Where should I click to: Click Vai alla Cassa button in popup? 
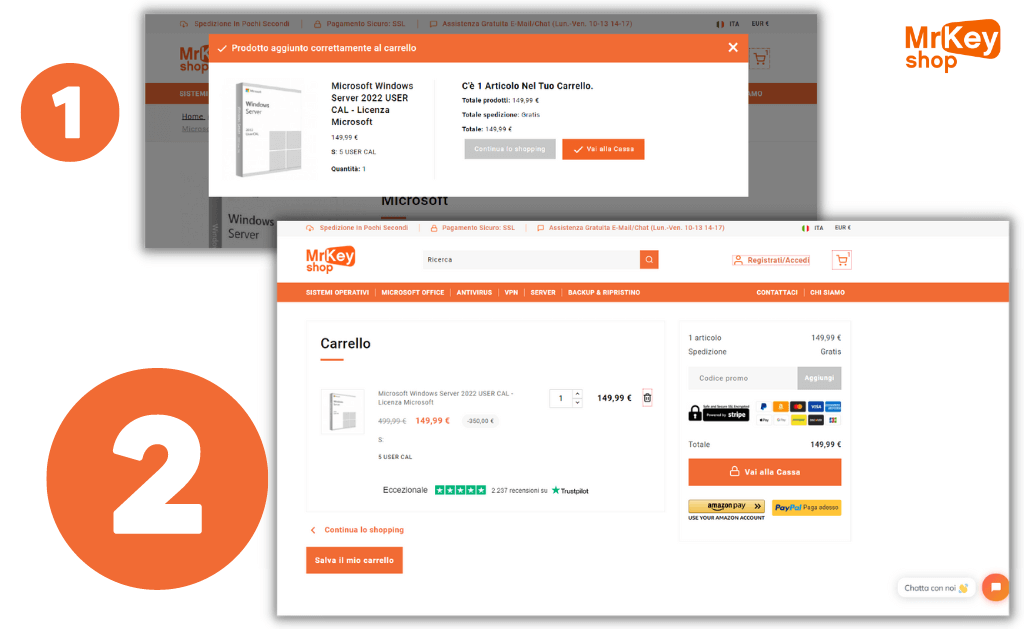pyautogui.click(x=603, y=149)
